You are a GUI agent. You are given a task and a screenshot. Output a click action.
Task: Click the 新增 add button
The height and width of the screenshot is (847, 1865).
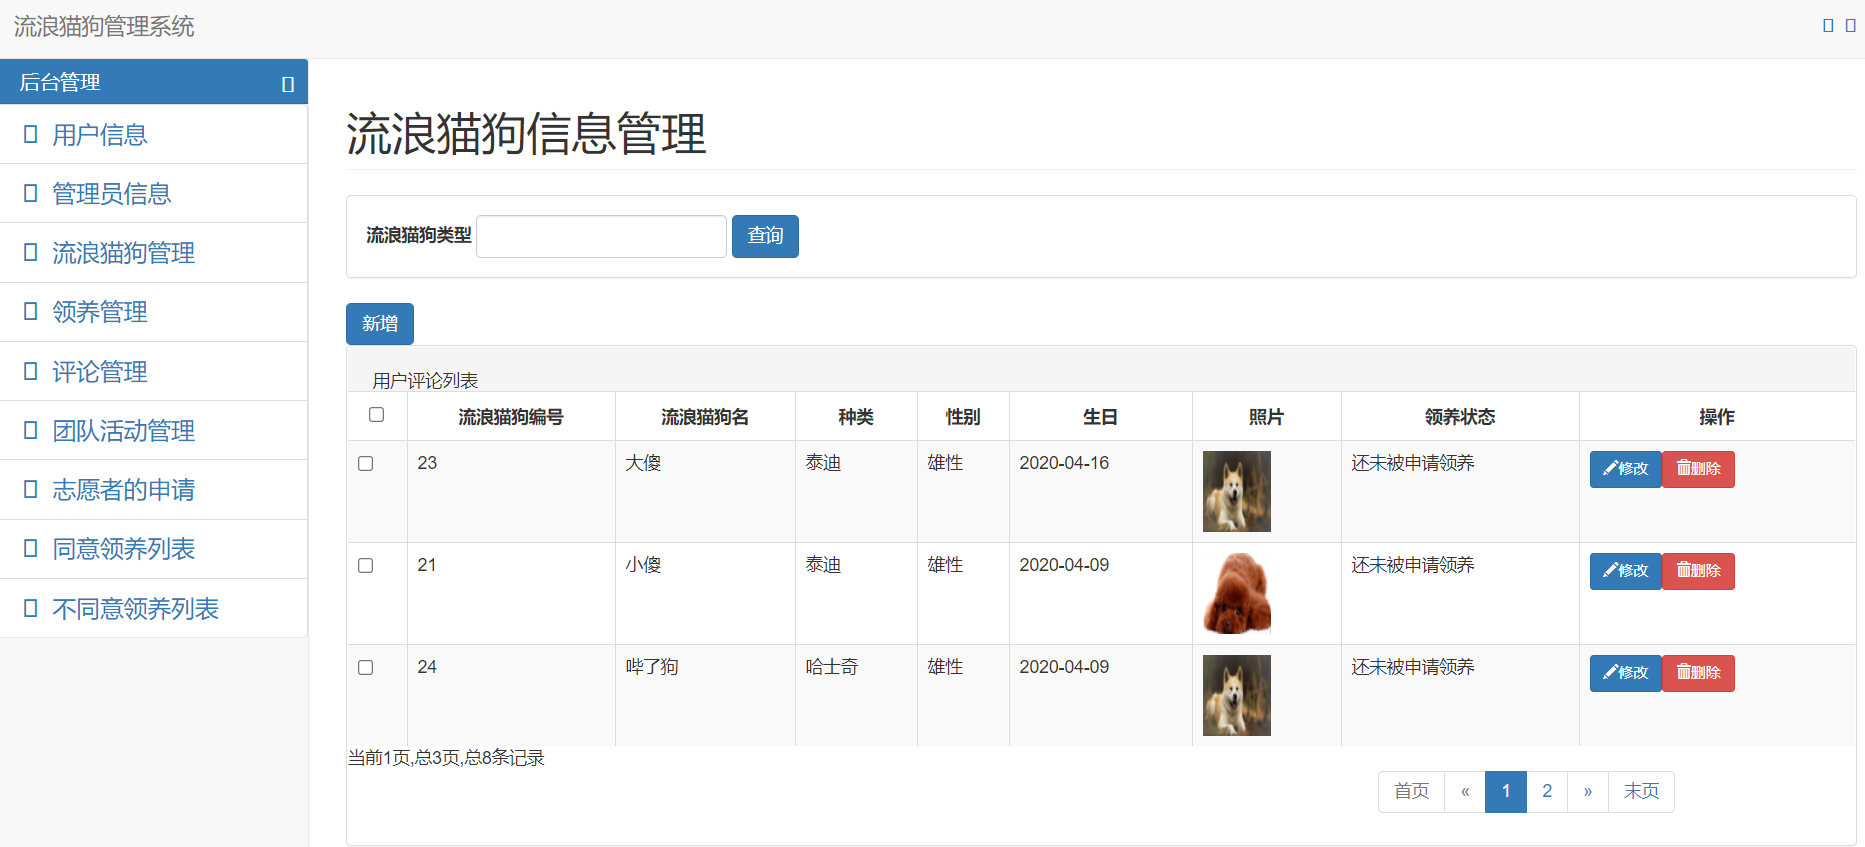tap(380, 324)
